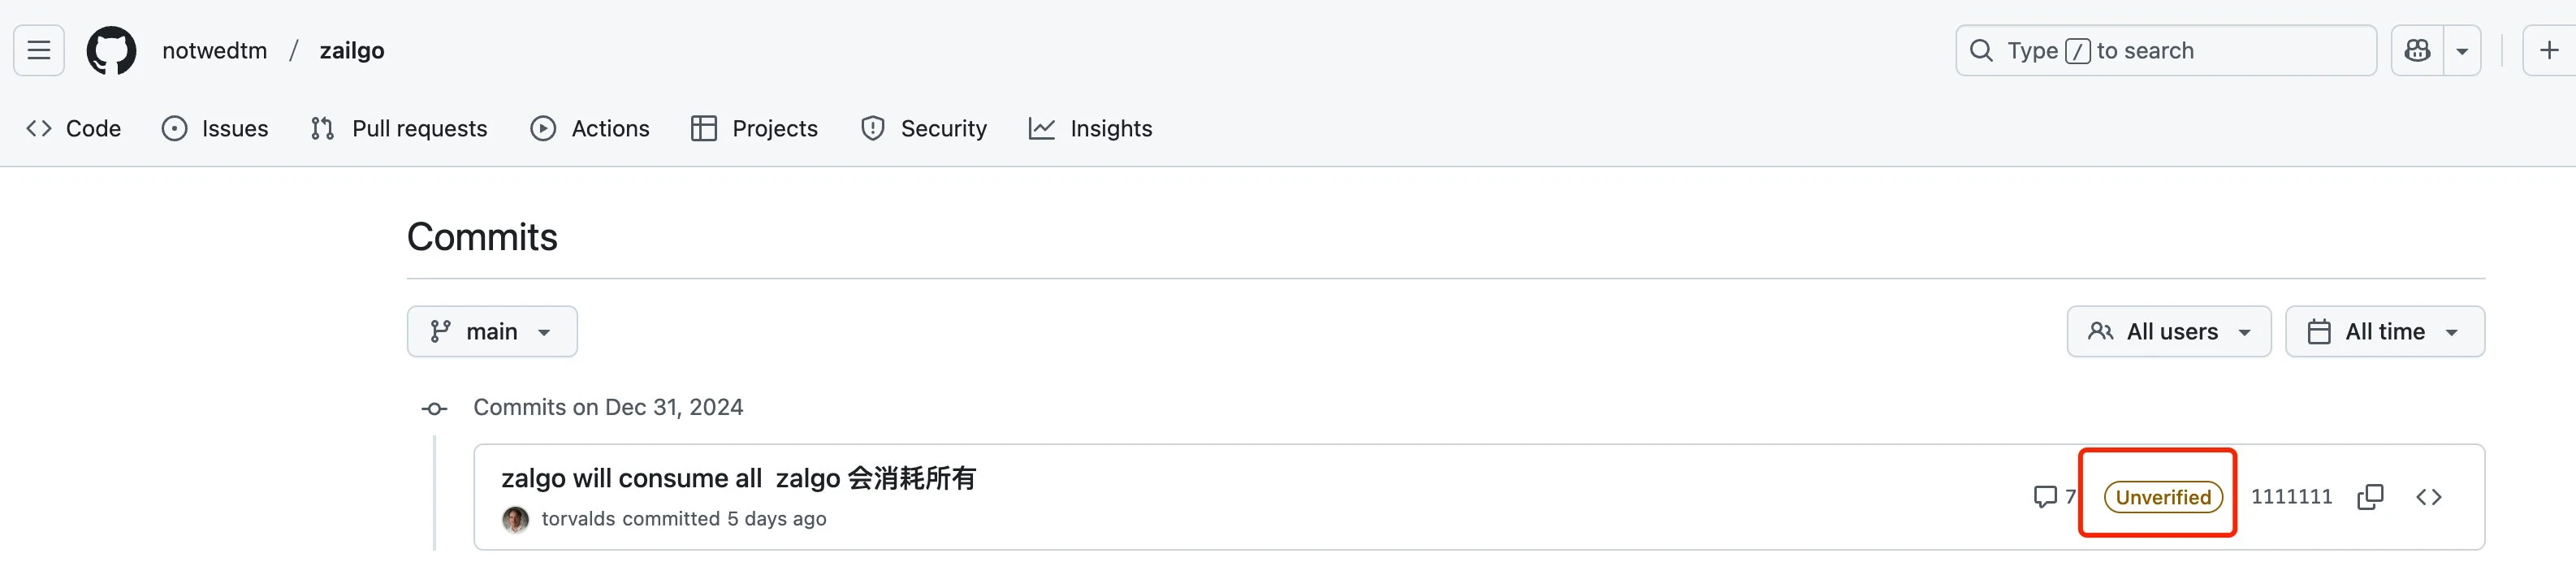2576x588 pixels.
Task: Go to the GitHub homepage logo
Action: [111, 50]
